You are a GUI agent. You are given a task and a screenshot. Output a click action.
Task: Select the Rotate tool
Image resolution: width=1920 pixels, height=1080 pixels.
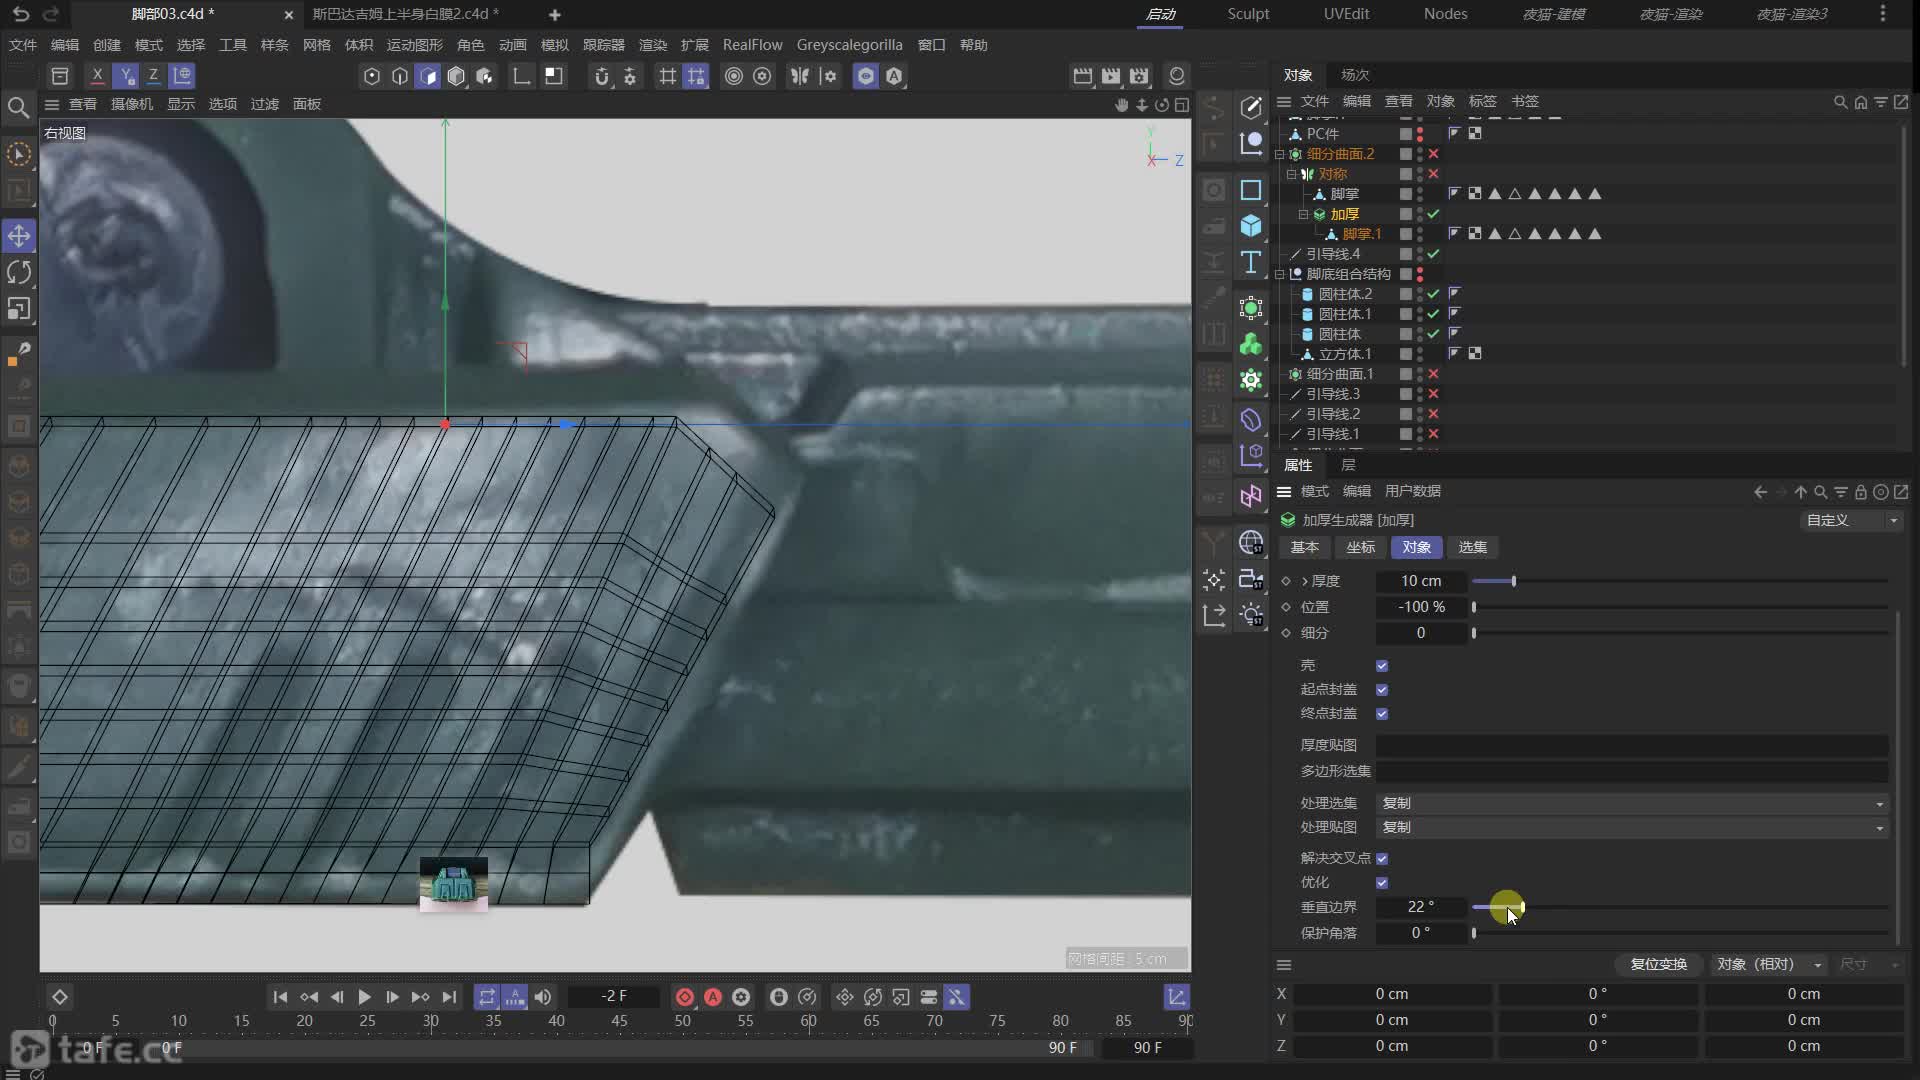(19, 272)
